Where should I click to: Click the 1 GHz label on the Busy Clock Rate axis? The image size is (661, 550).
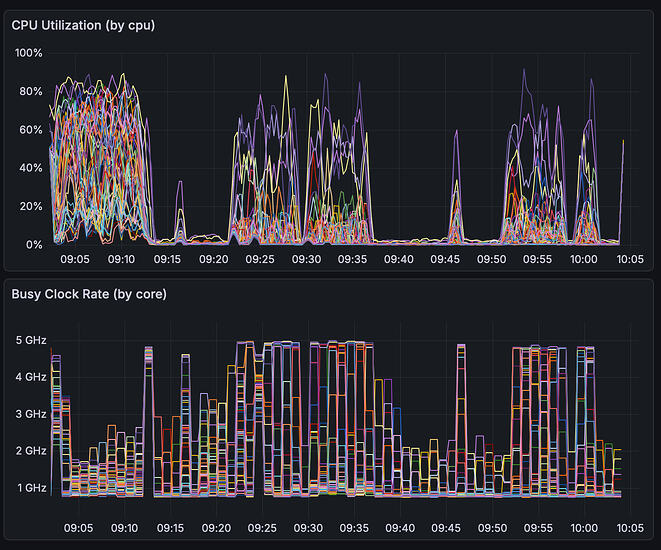pyautogui.click(x=32, y=488)
